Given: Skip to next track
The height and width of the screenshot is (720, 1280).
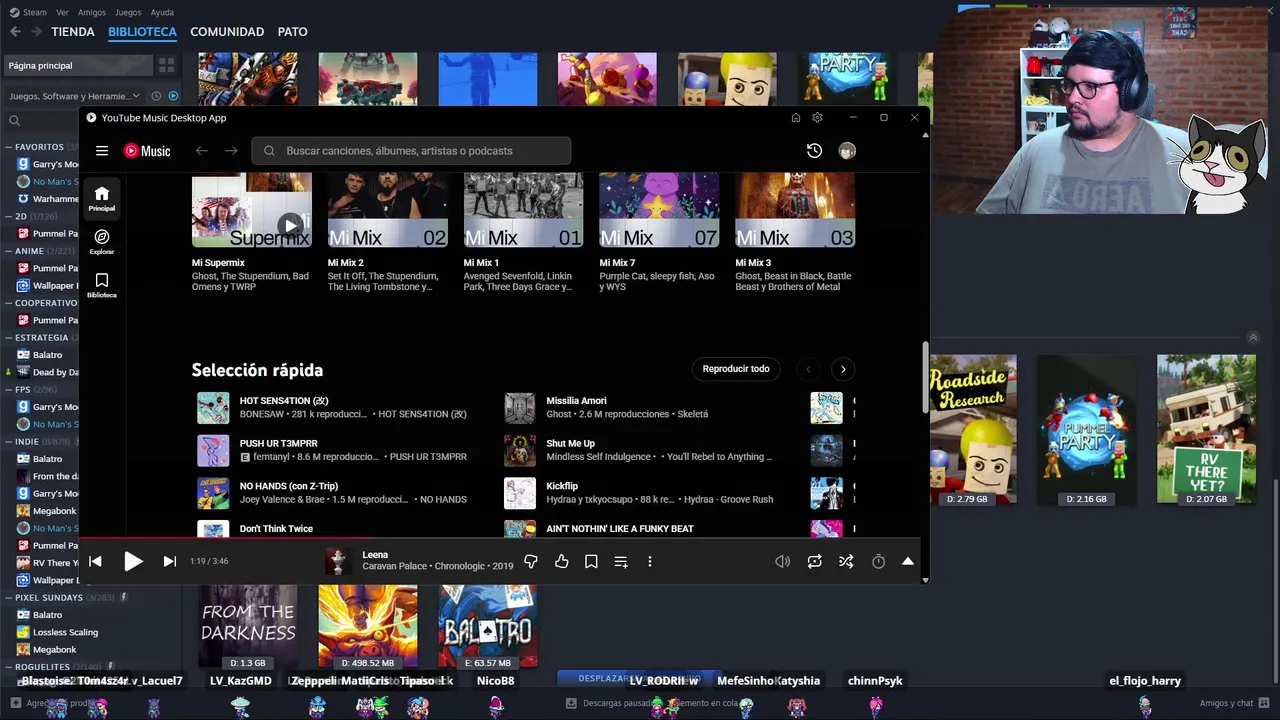Looking at the screenshot, I should point(170,562).
